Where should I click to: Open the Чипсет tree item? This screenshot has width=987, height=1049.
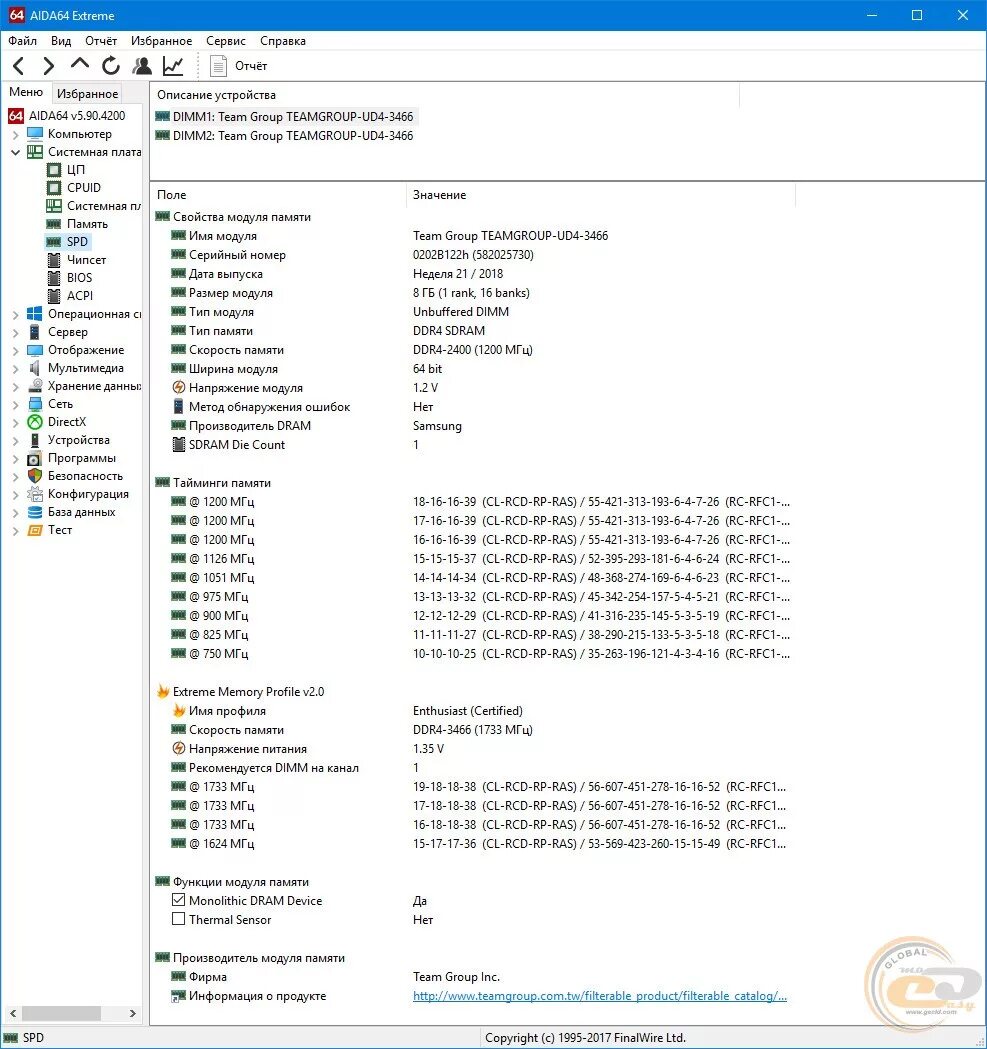[x=86, y=260]
